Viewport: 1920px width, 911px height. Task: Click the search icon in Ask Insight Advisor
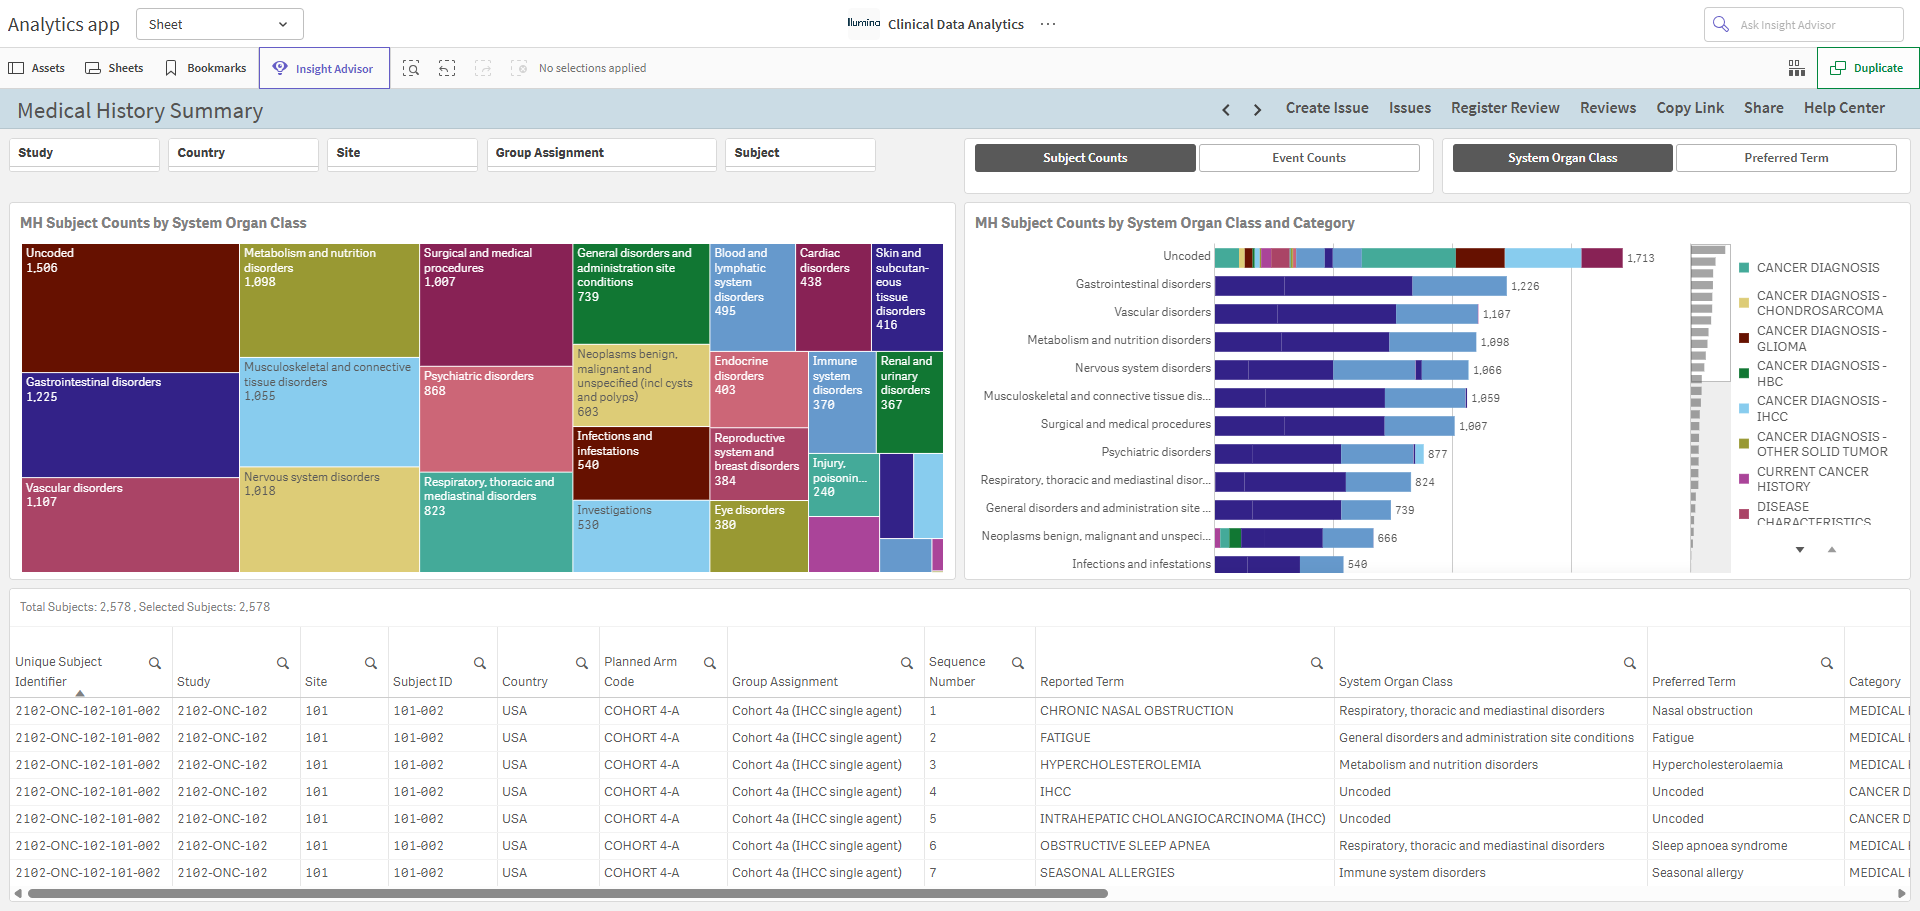pos(1721,24)
